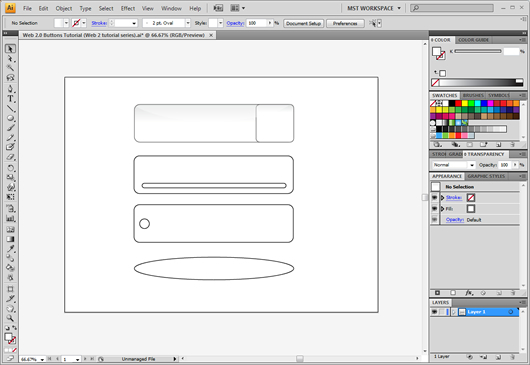The width and height of the screenshot is (530, 365).
Task: Select the Line Segment tool
Action: pos(10,108)
